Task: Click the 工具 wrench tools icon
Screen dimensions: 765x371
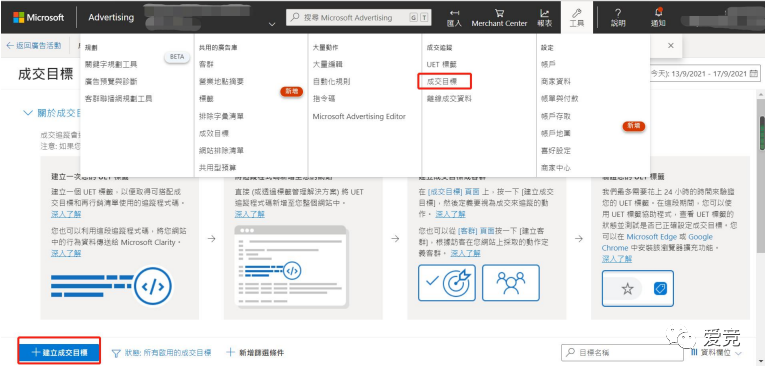Action: (577, 13)
